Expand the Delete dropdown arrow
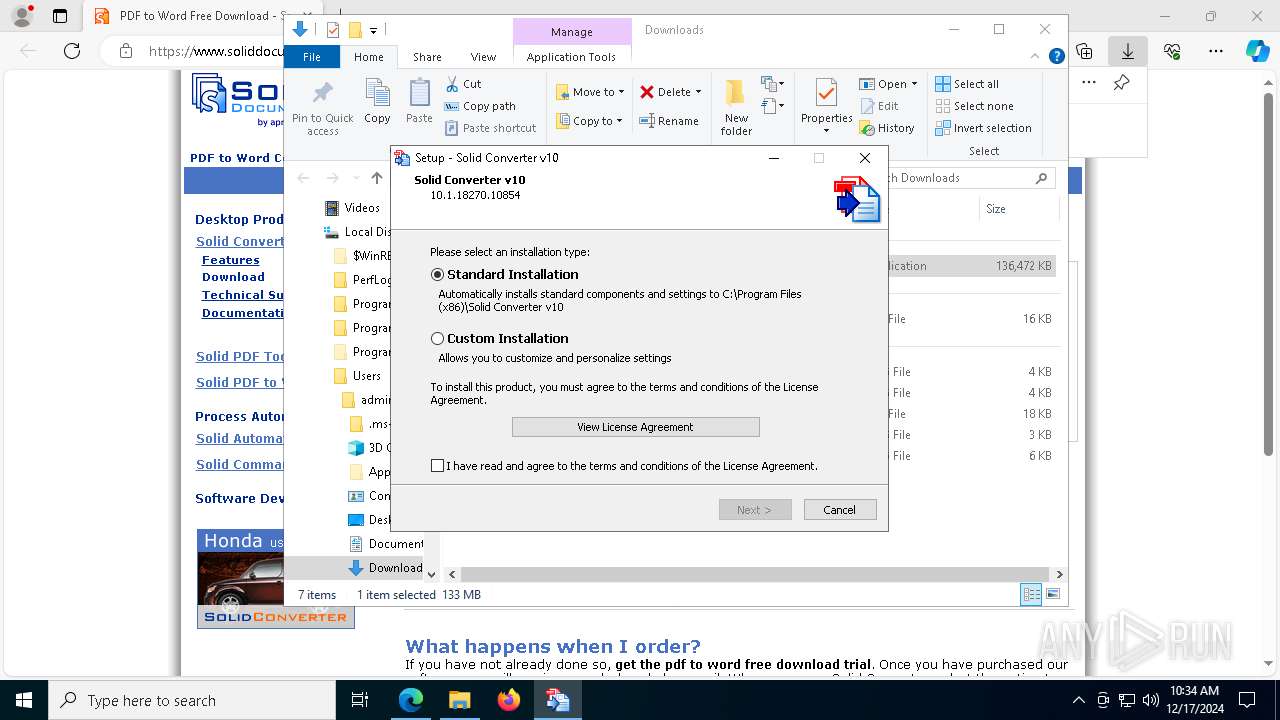The width and height of the screenshot is (1280, 720). coord(698,92)
